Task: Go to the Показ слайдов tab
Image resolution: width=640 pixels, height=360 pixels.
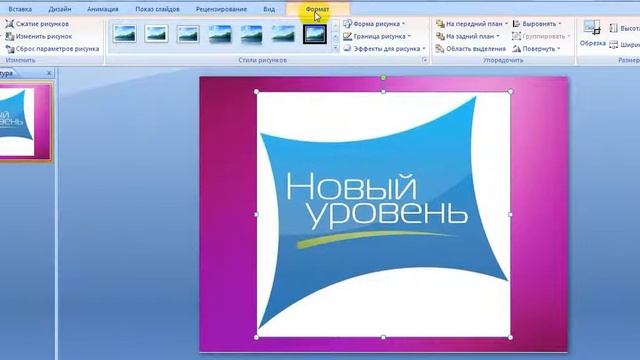Action: 157,9
